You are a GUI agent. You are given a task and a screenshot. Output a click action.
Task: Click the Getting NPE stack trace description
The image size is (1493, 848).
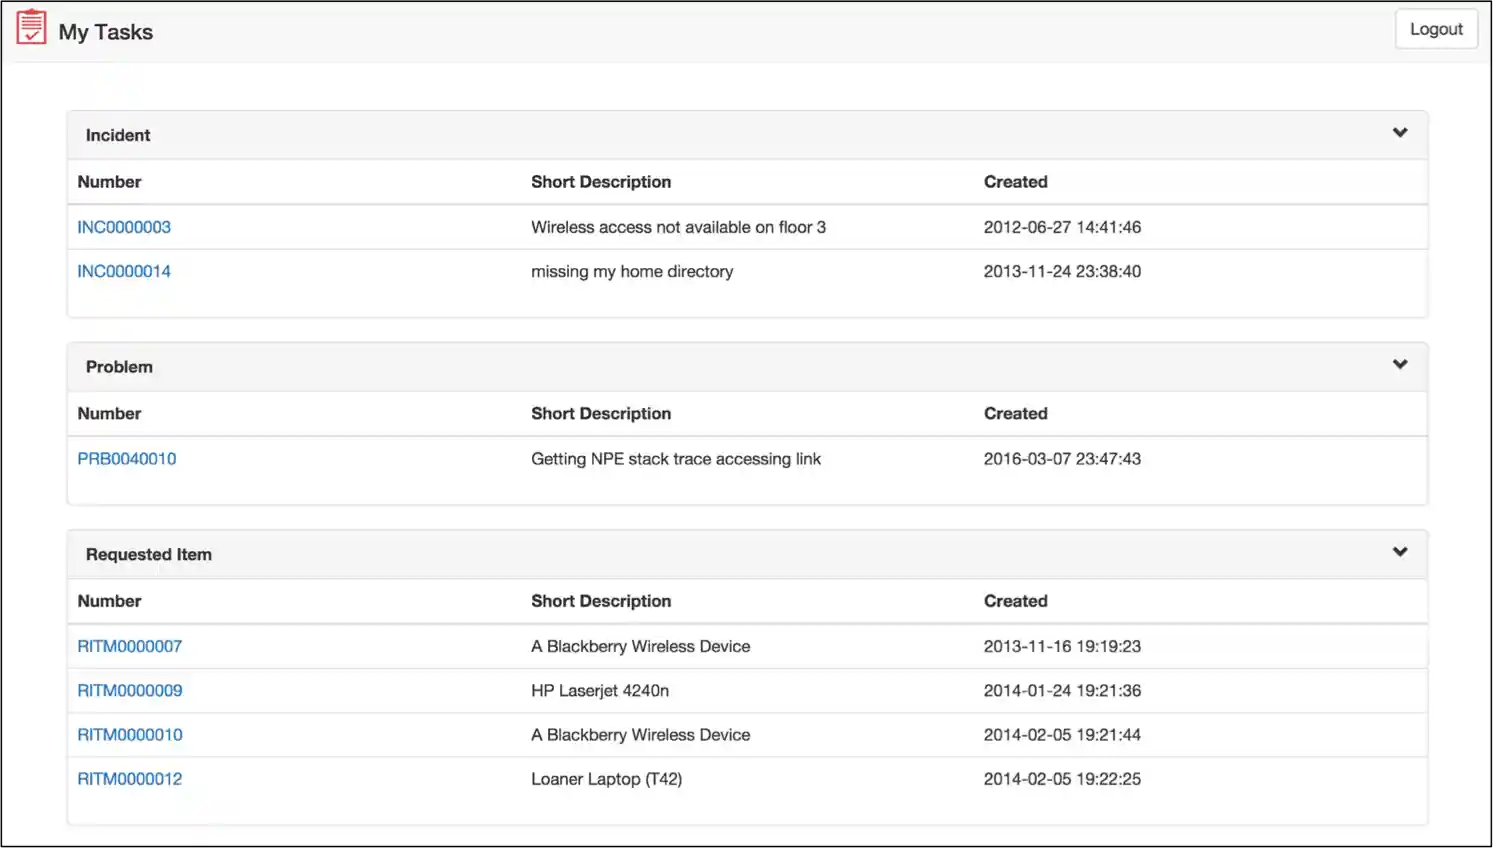point(676,459)
